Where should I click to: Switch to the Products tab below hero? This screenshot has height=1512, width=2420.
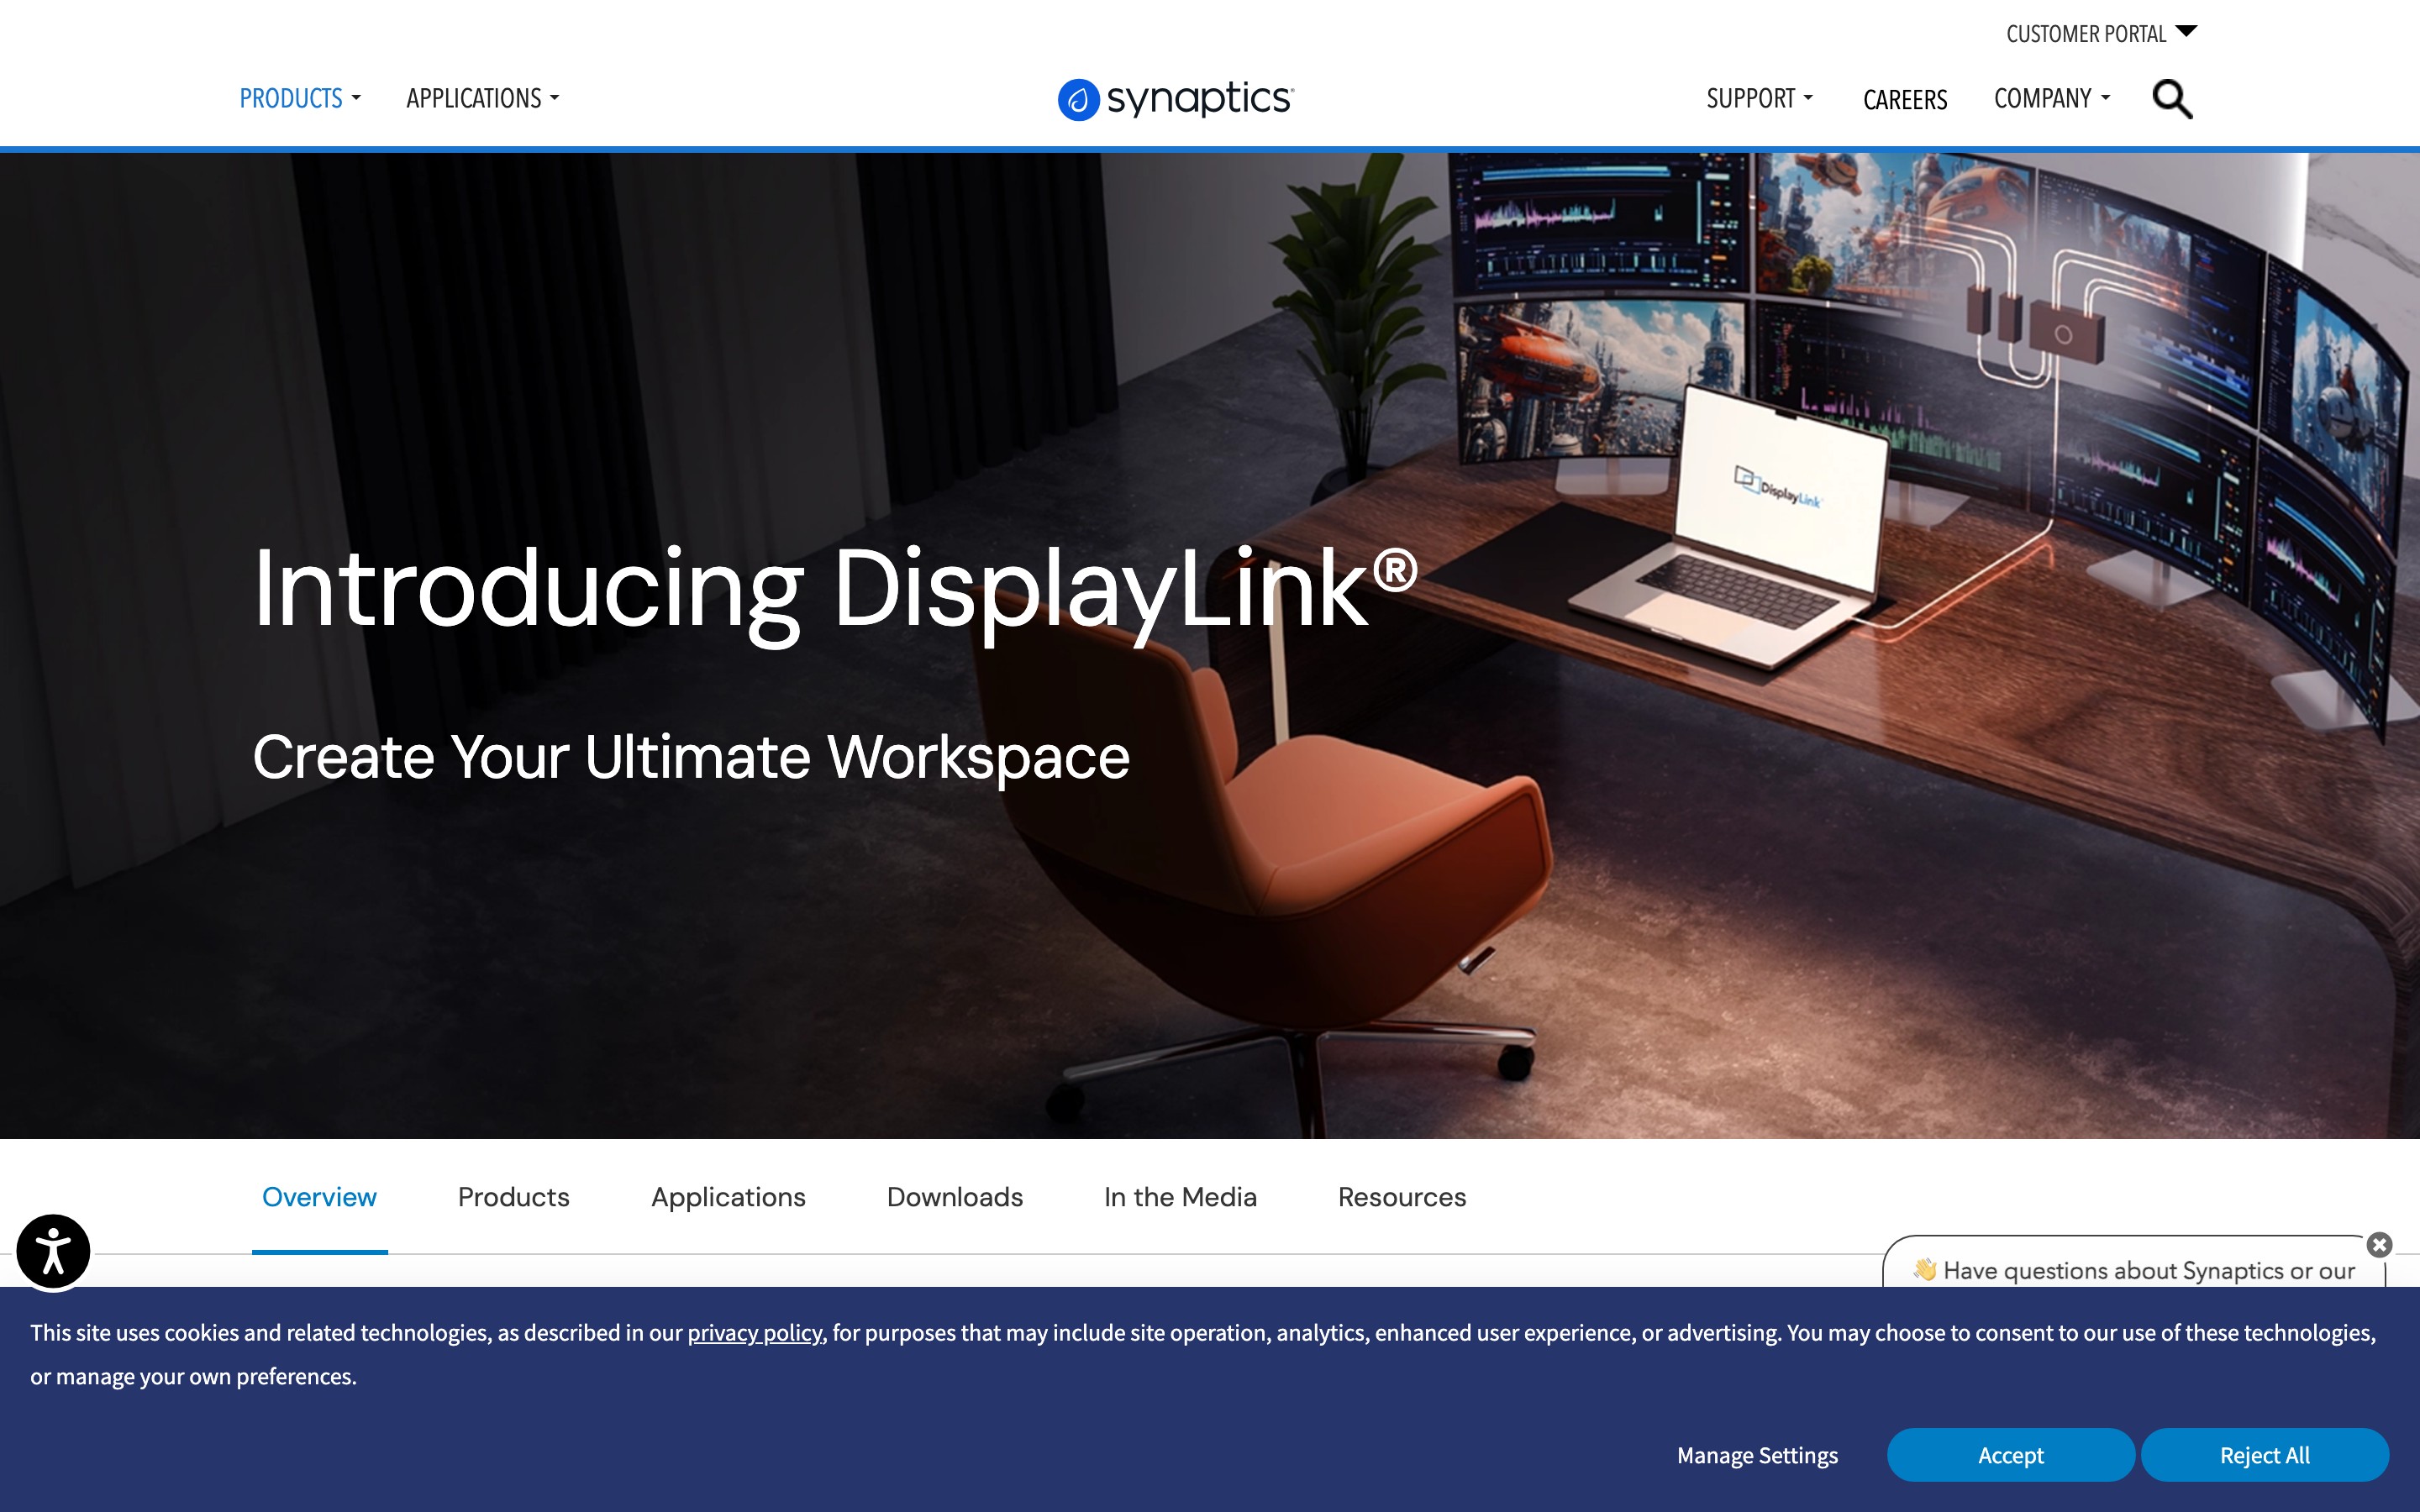(x=514, y=1197)
